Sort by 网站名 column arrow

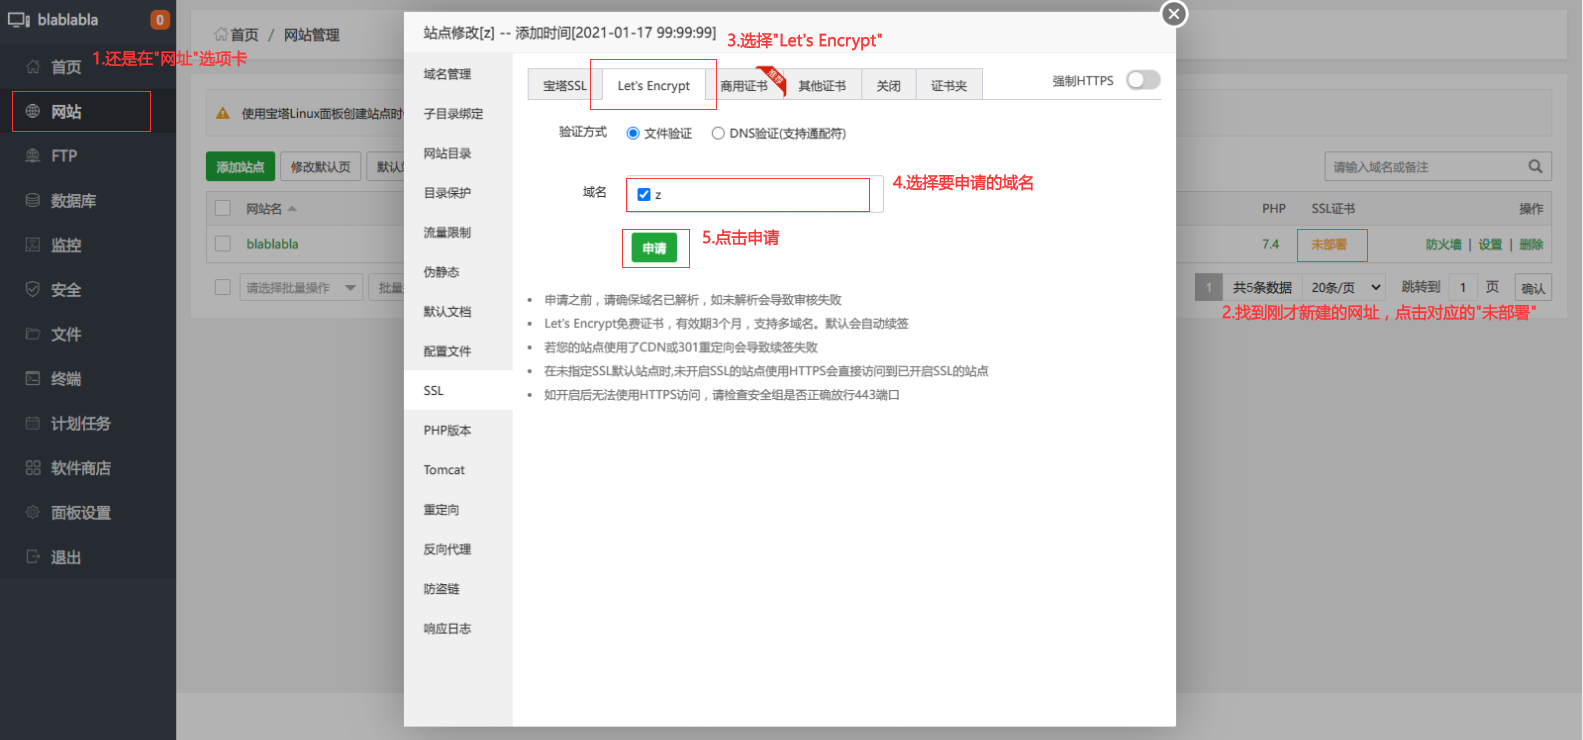tap(292, 209)
